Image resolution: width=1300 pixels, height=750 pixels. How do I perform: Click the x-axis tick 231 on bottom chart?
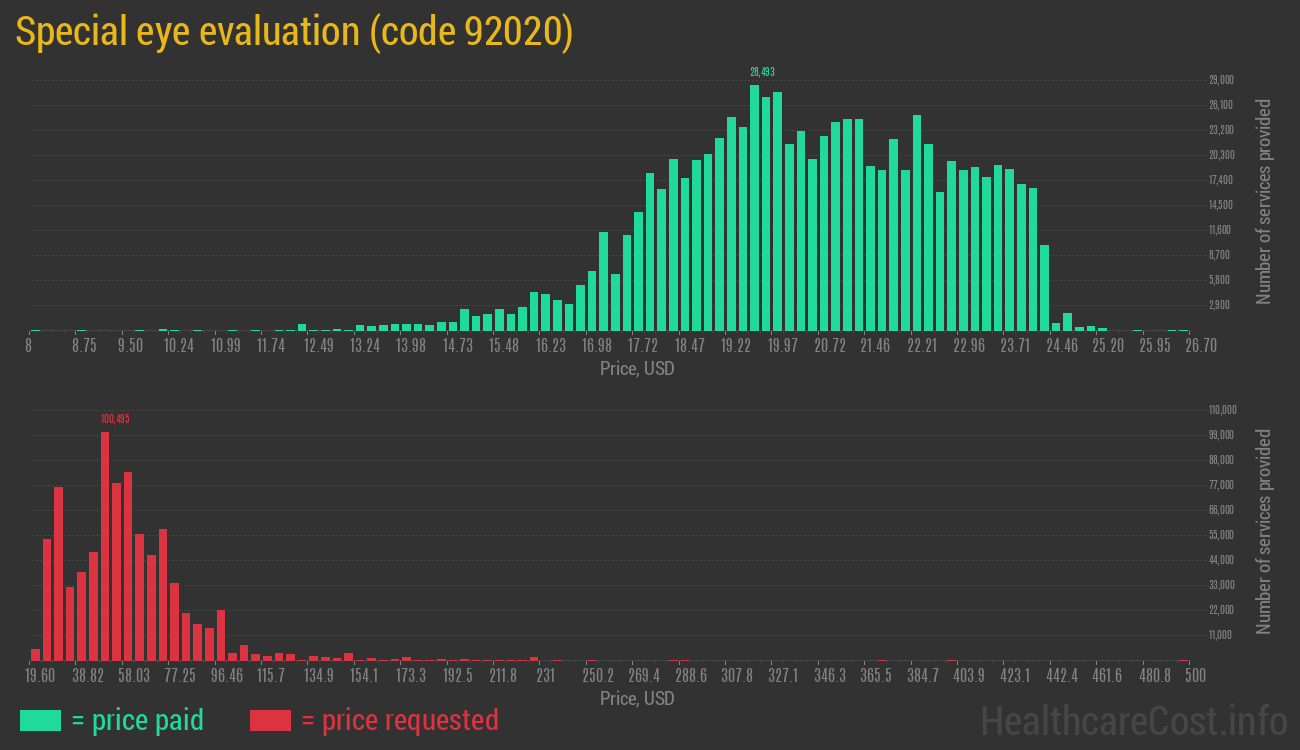(x=545, y=675)
